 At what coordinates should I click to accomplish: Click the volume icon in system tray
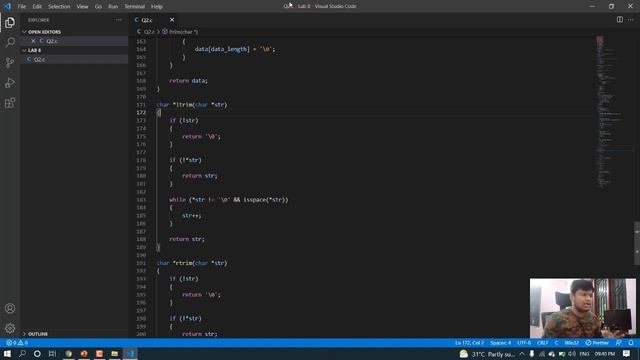pos(572,354)
